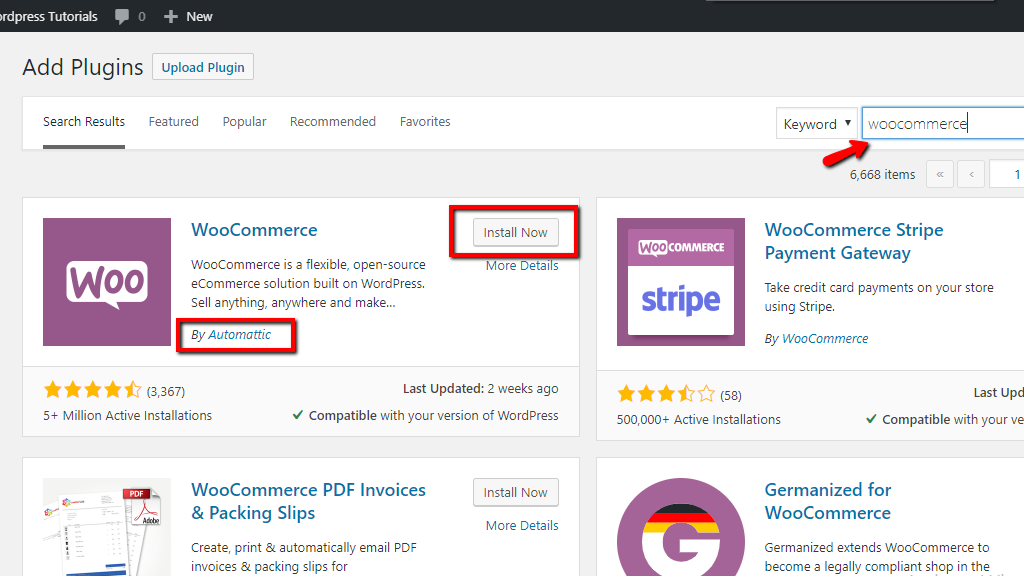Click the Add Plugins page heading

pos(83,67)
